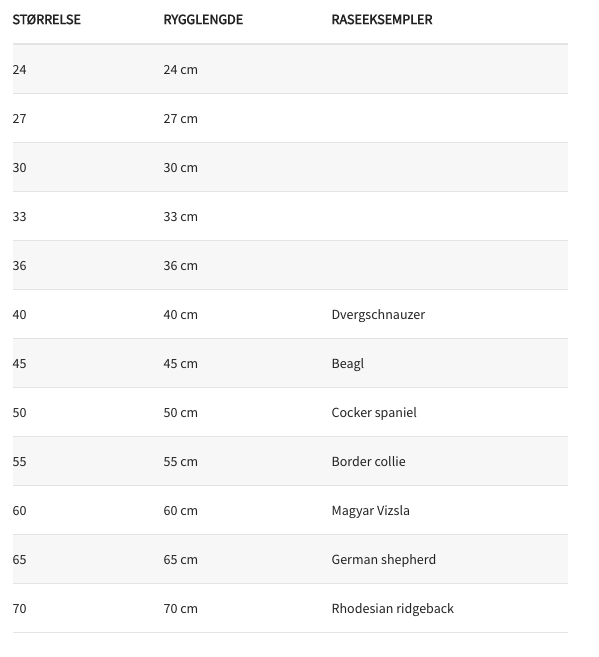Click the RYGGLENGDE column header
This screenshot has height=657, width=599.
coord(203,20)
